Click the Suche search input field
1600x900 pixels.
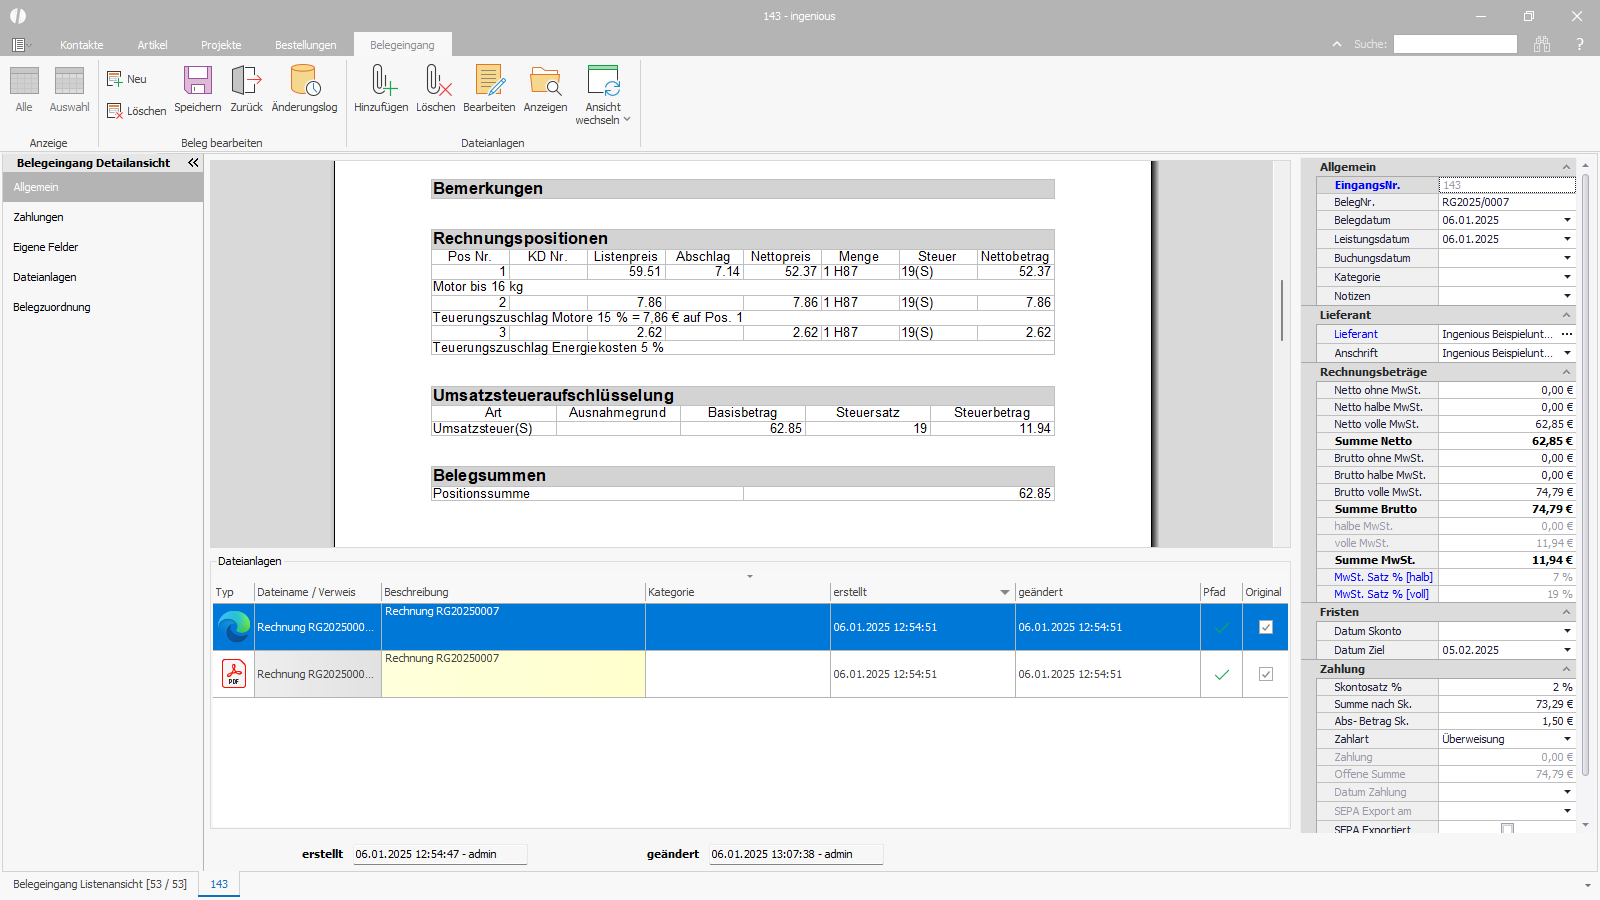pos(1455,44)
